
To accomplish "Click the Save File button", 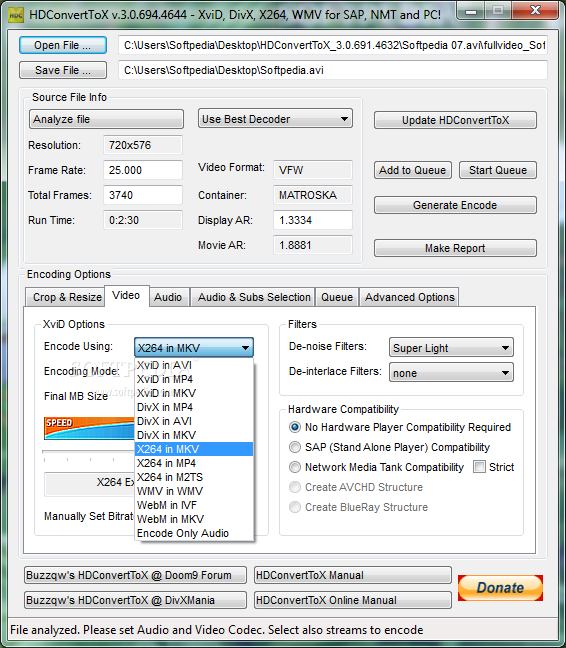I will tap(63, 70).
